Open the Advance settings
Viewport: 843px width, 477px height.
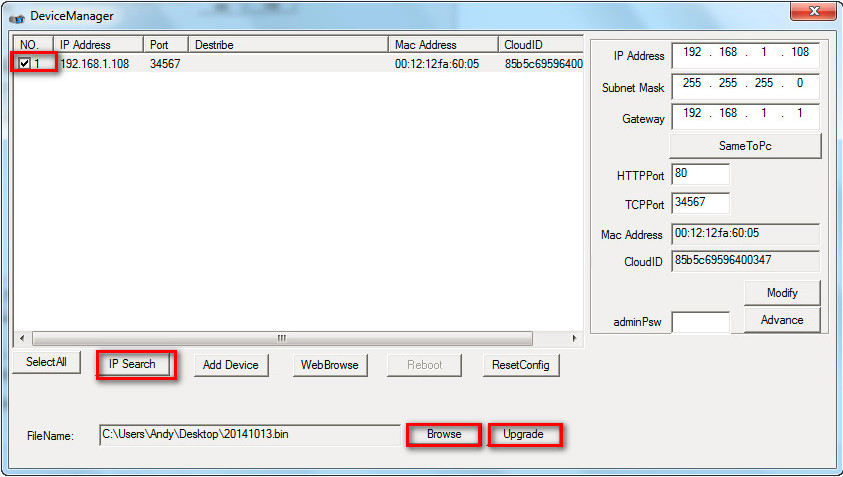[781, 320]
